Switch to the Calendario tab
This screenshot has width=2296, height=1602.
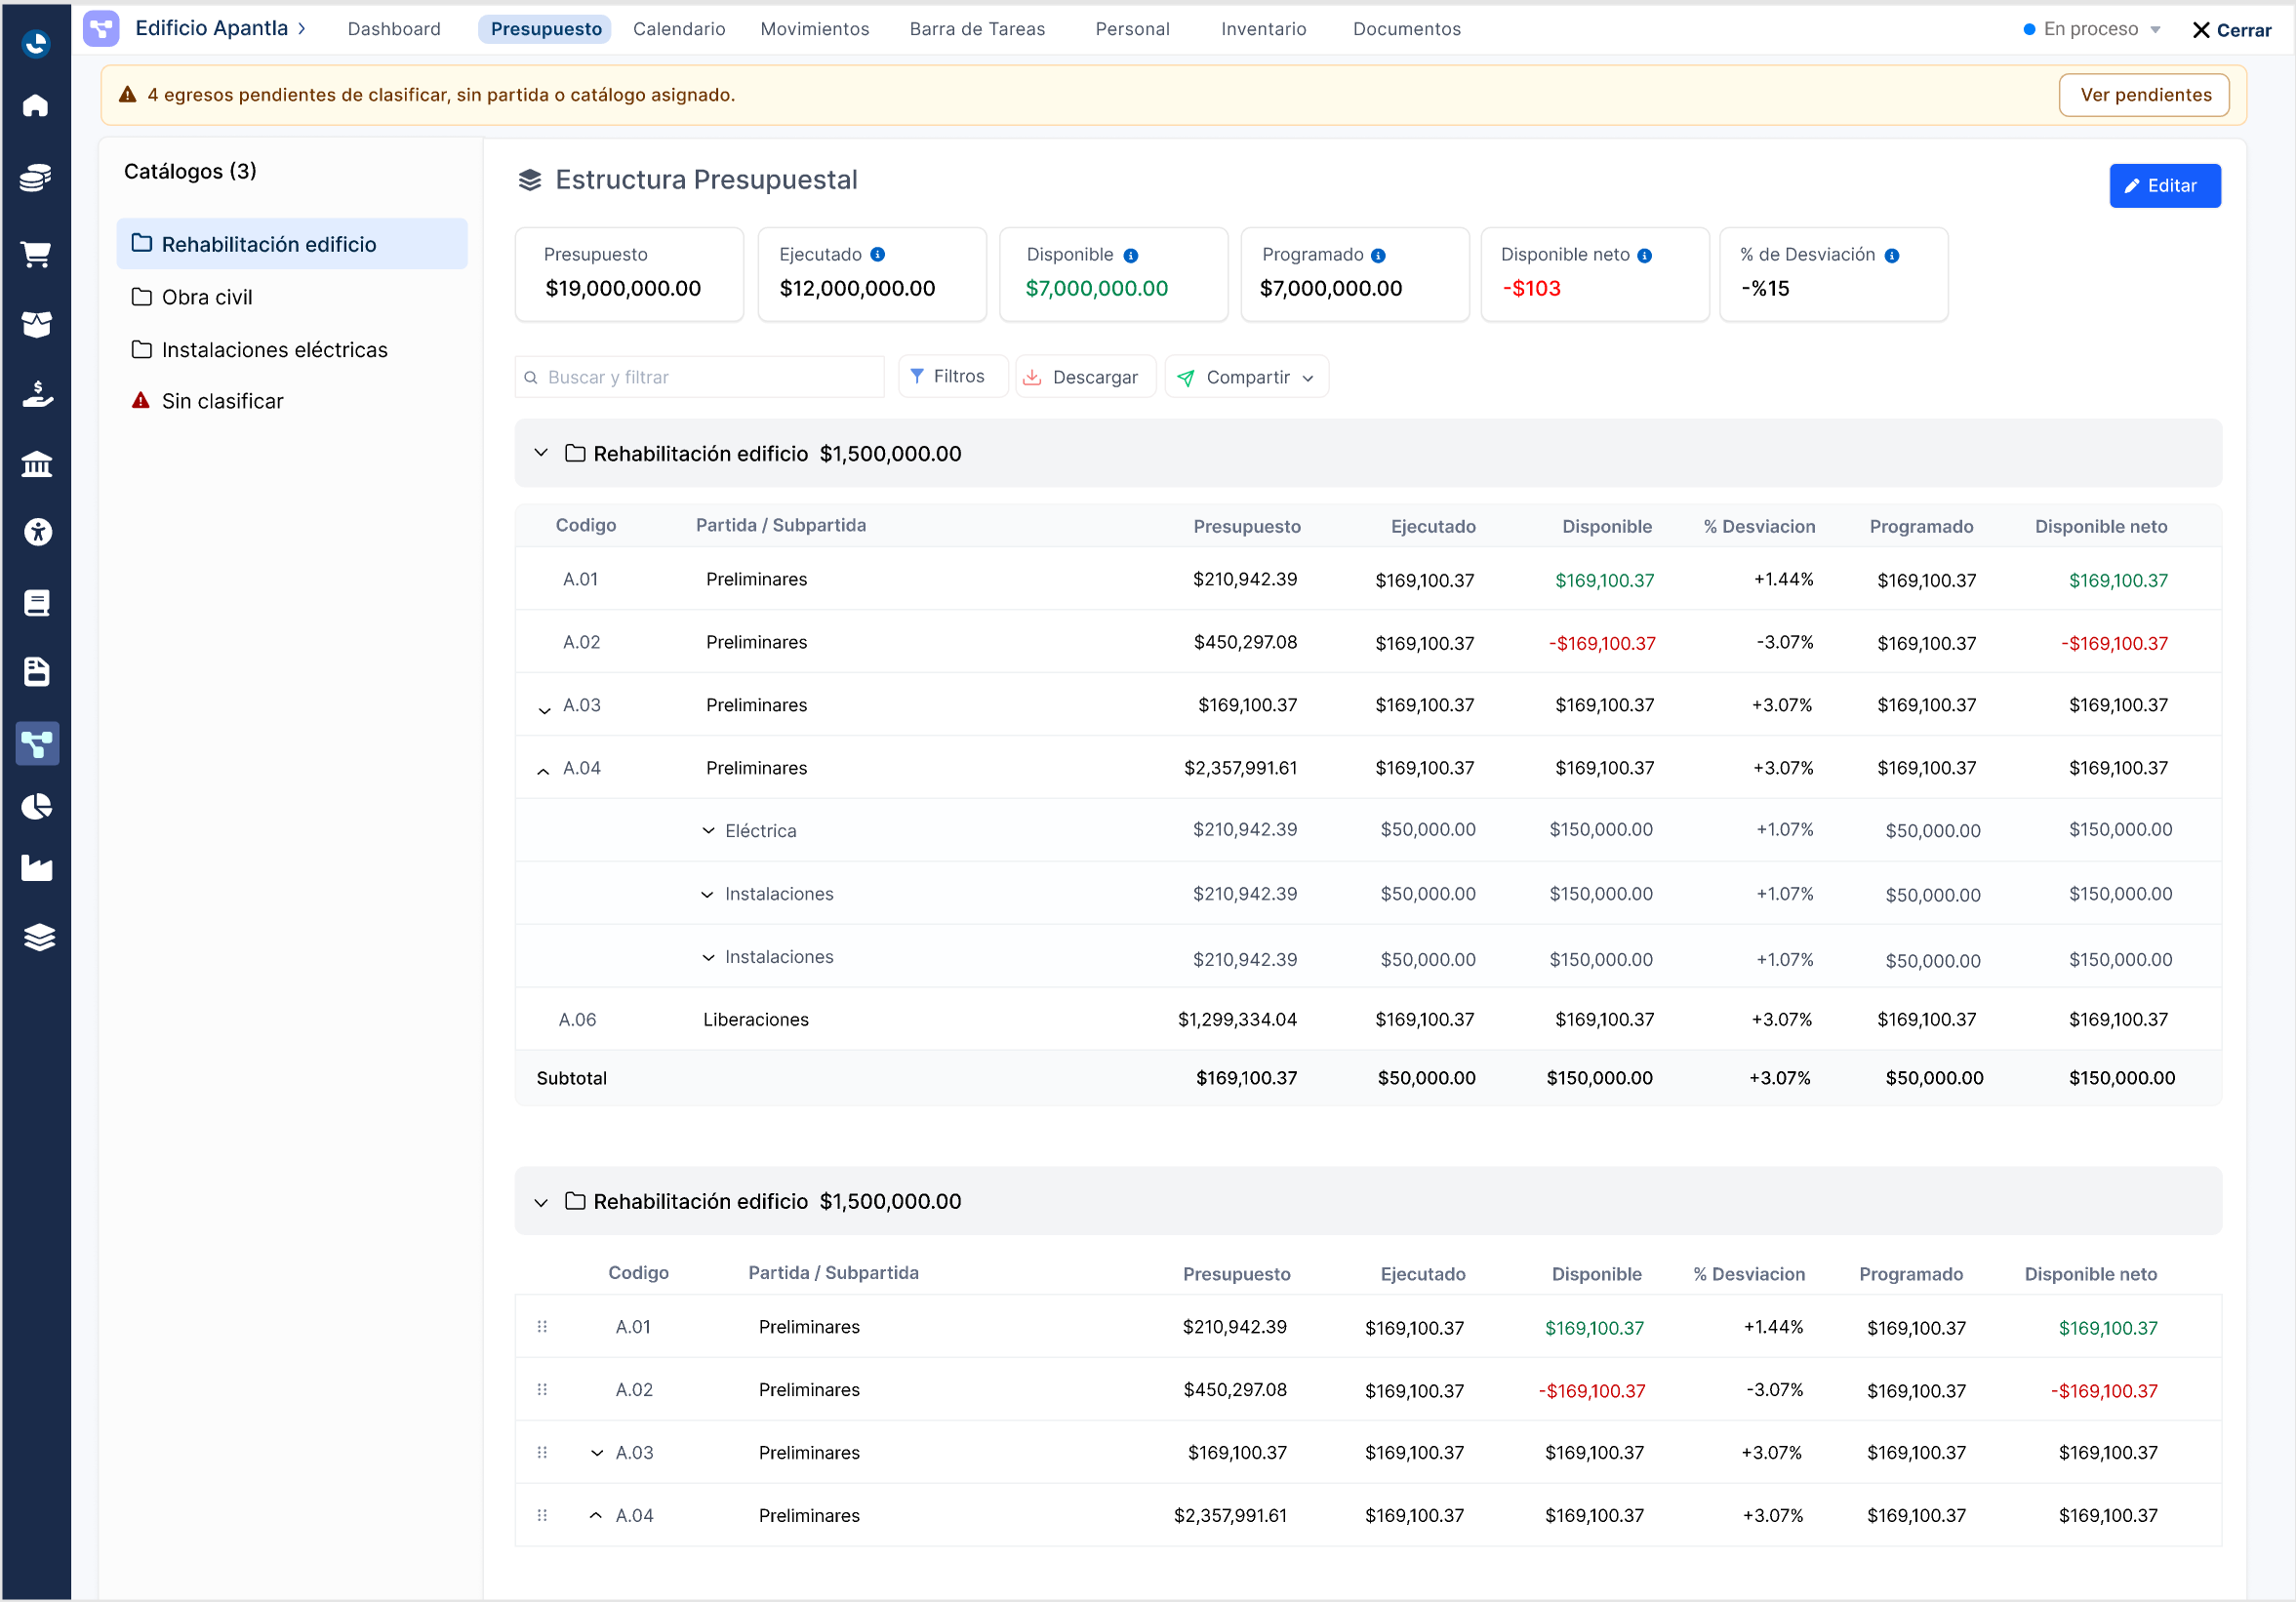pyautogui.click(x=679, y=29)
